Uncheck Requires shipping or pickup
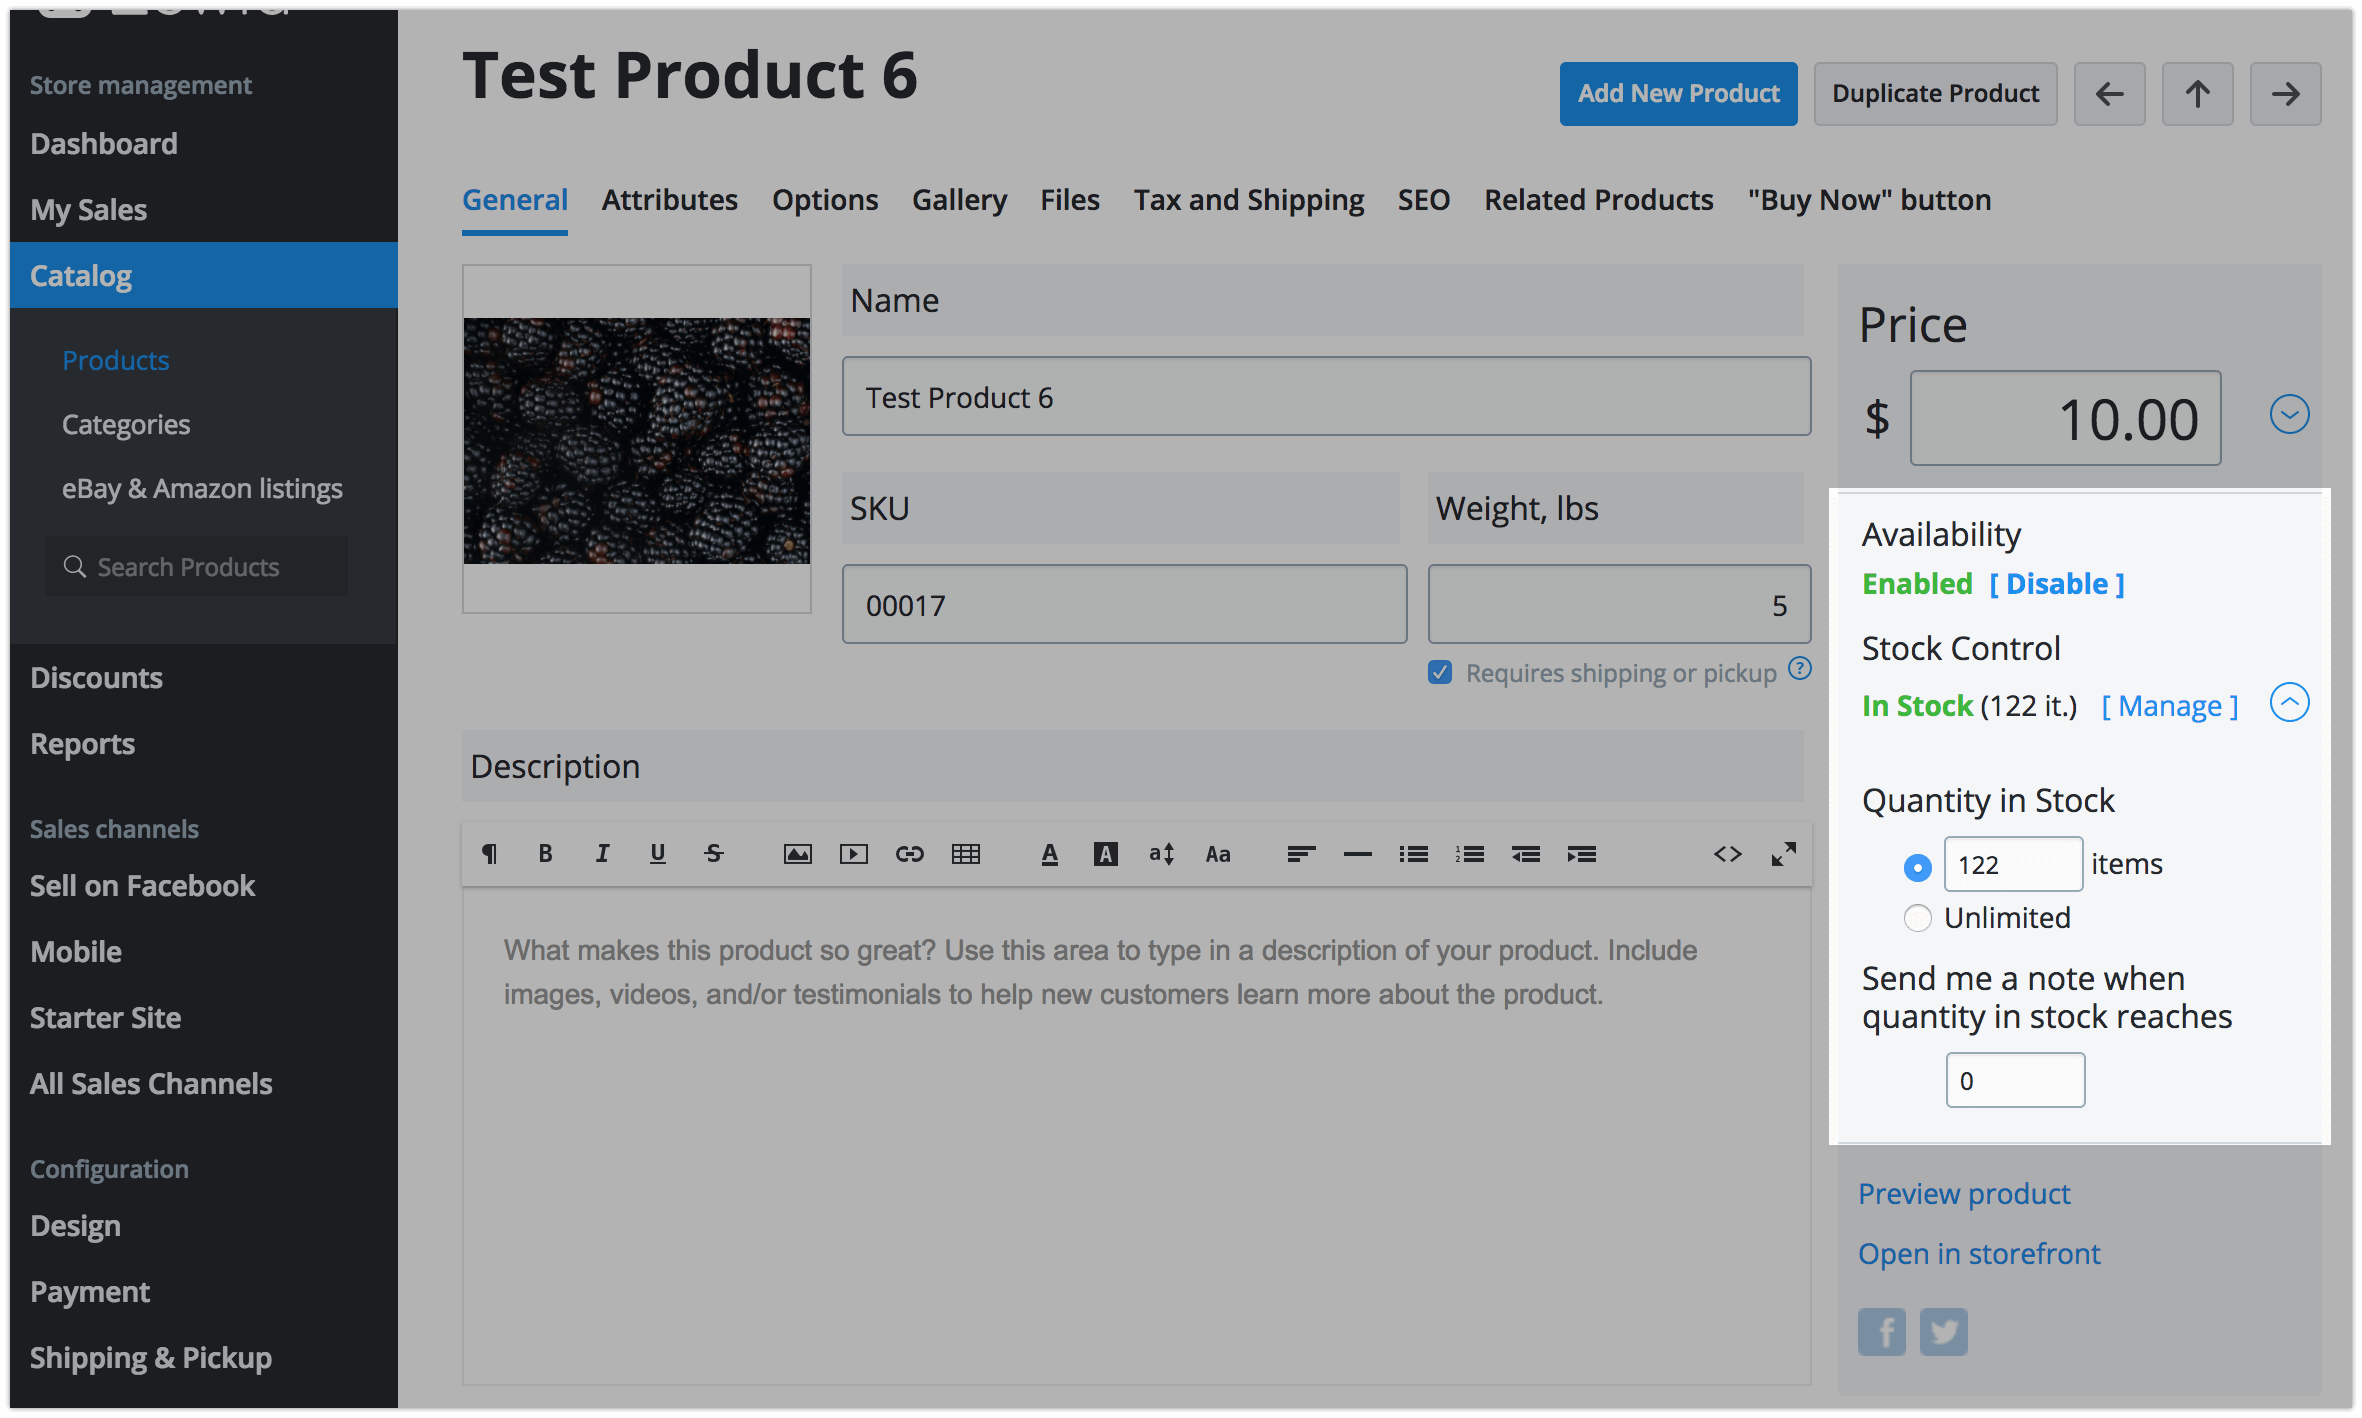2362x1418 pixels. 1440,672
